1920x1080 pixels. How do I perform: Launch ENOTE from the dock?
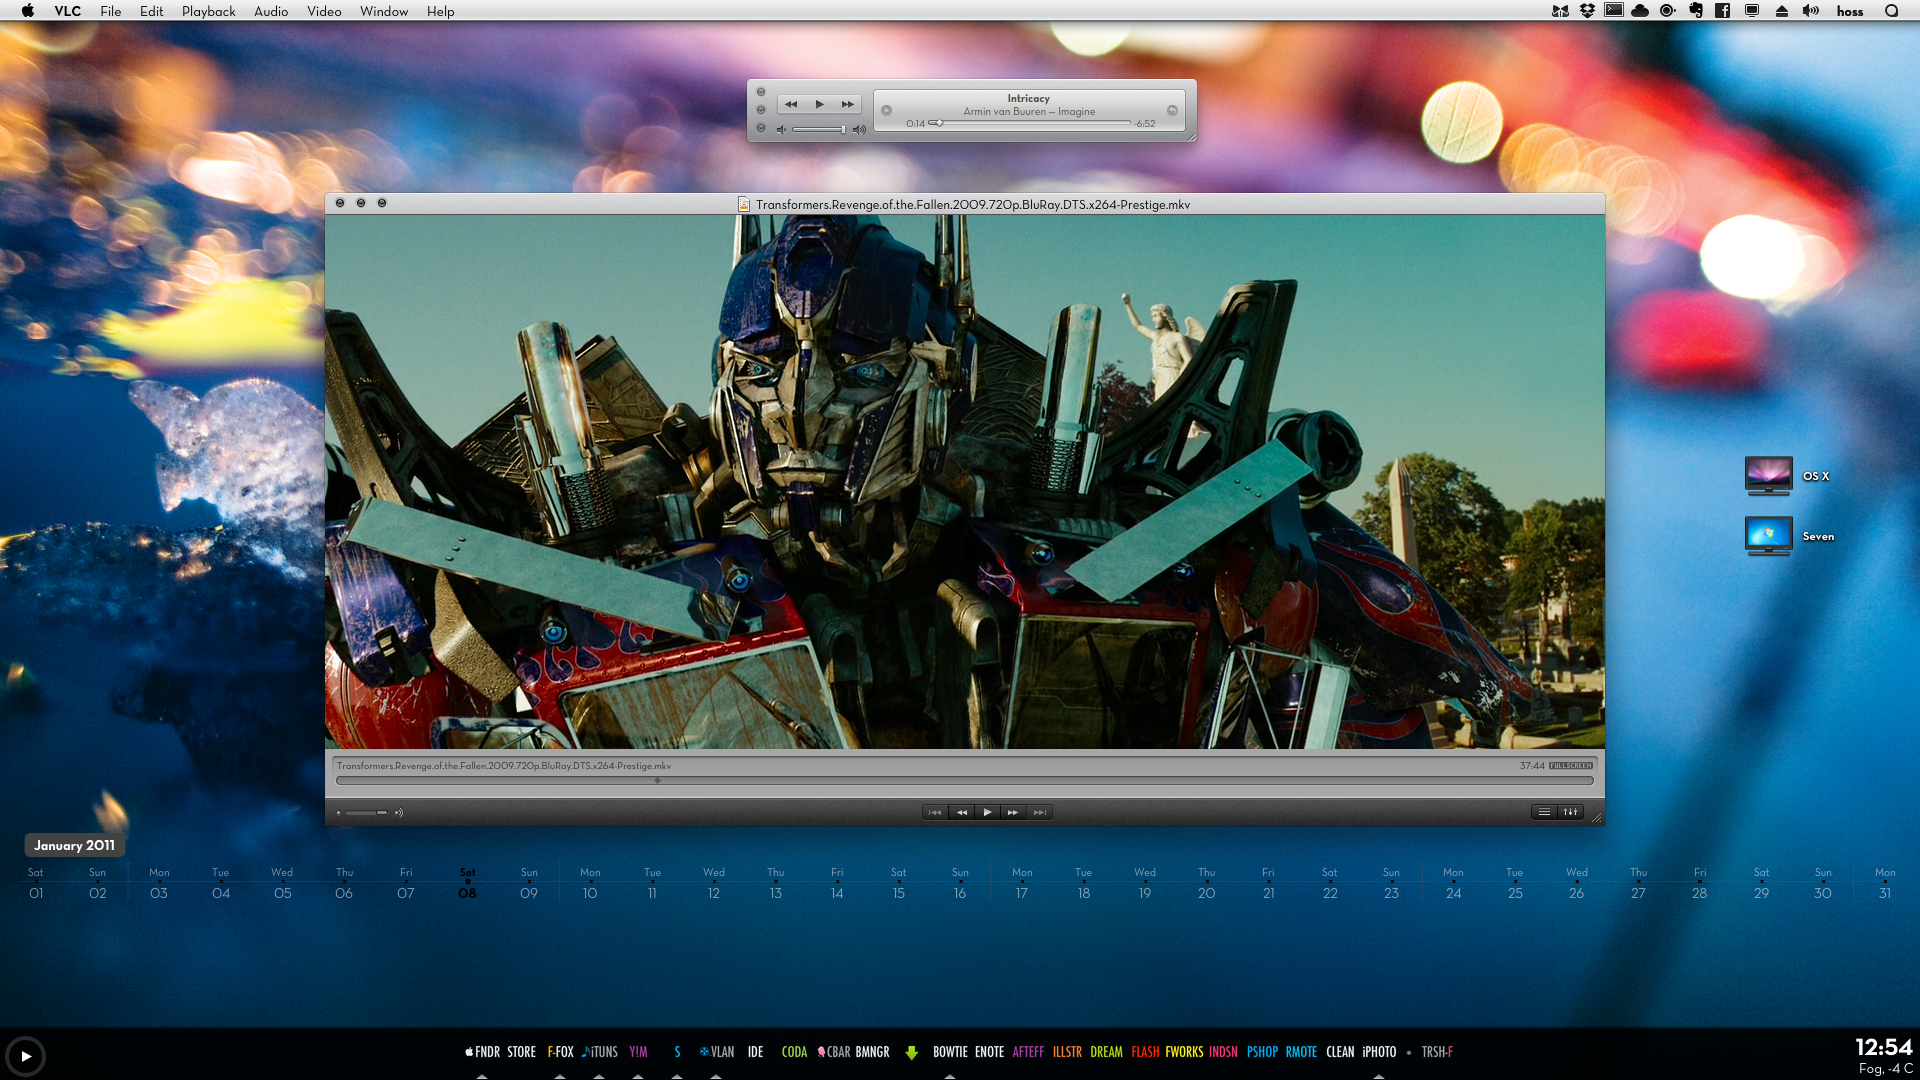point(989,1052)
